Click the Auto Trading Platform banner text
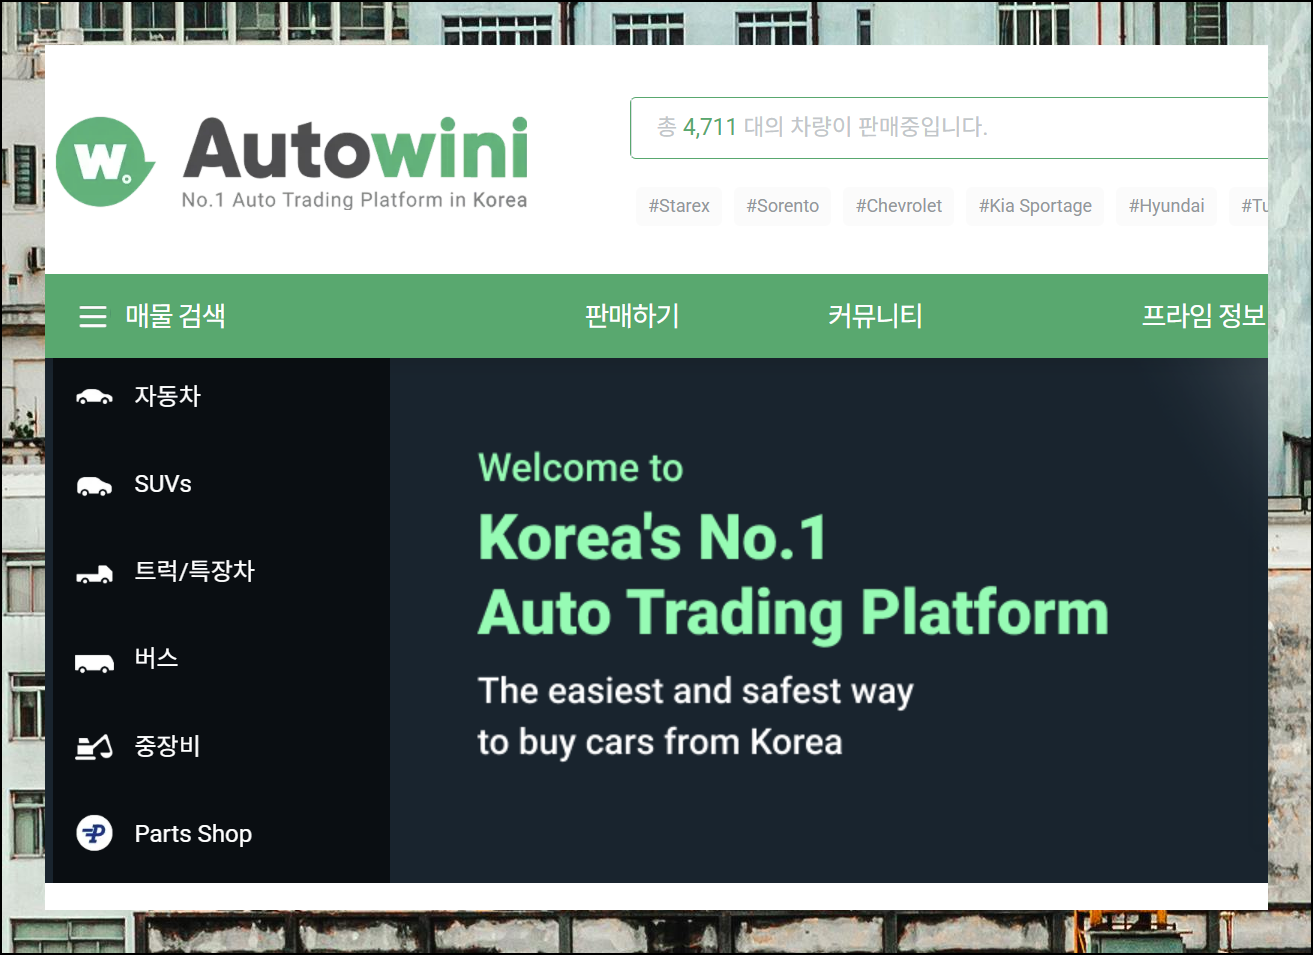1313x955 pixels. [793, 614]
